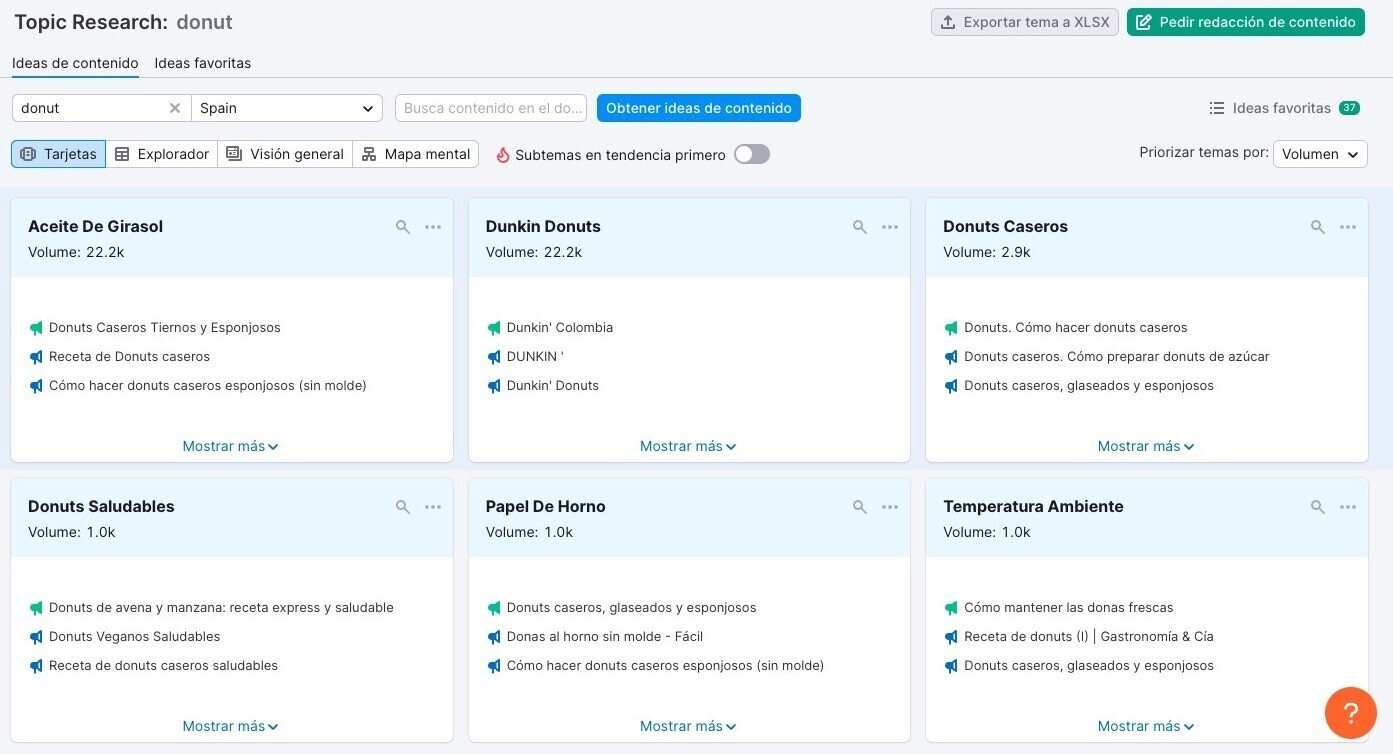Screen dimensions: 1393x754
Task: Click megaphone icon beside Receta de Donuts caseros
Action: pyautogui.click(x=36, y=357)
